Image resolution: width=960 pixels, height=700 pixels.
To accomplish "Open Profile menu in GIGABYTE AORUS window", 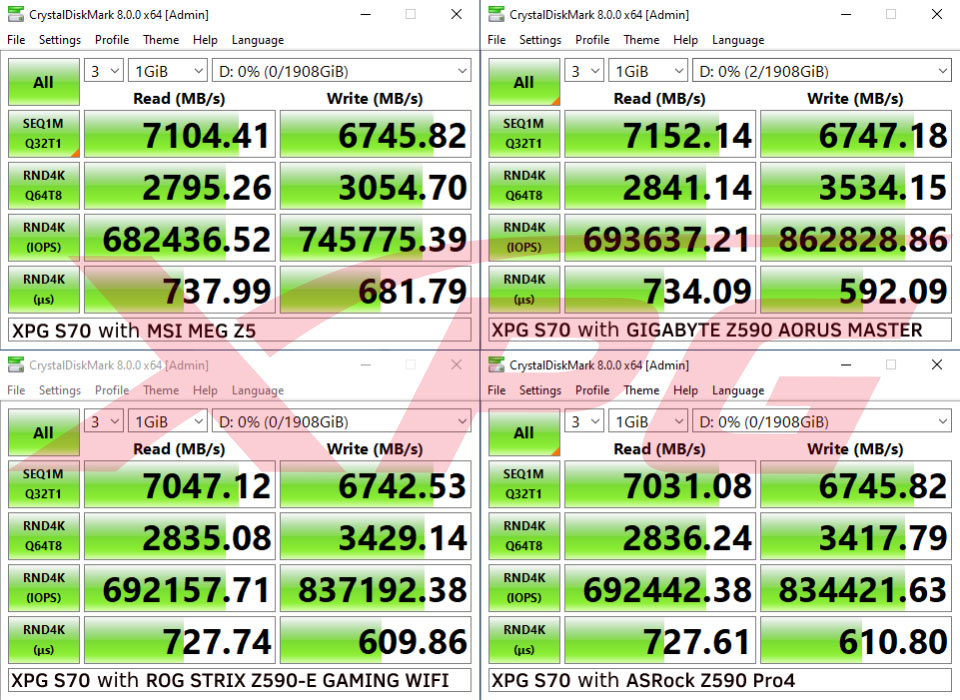I will 592,40.
